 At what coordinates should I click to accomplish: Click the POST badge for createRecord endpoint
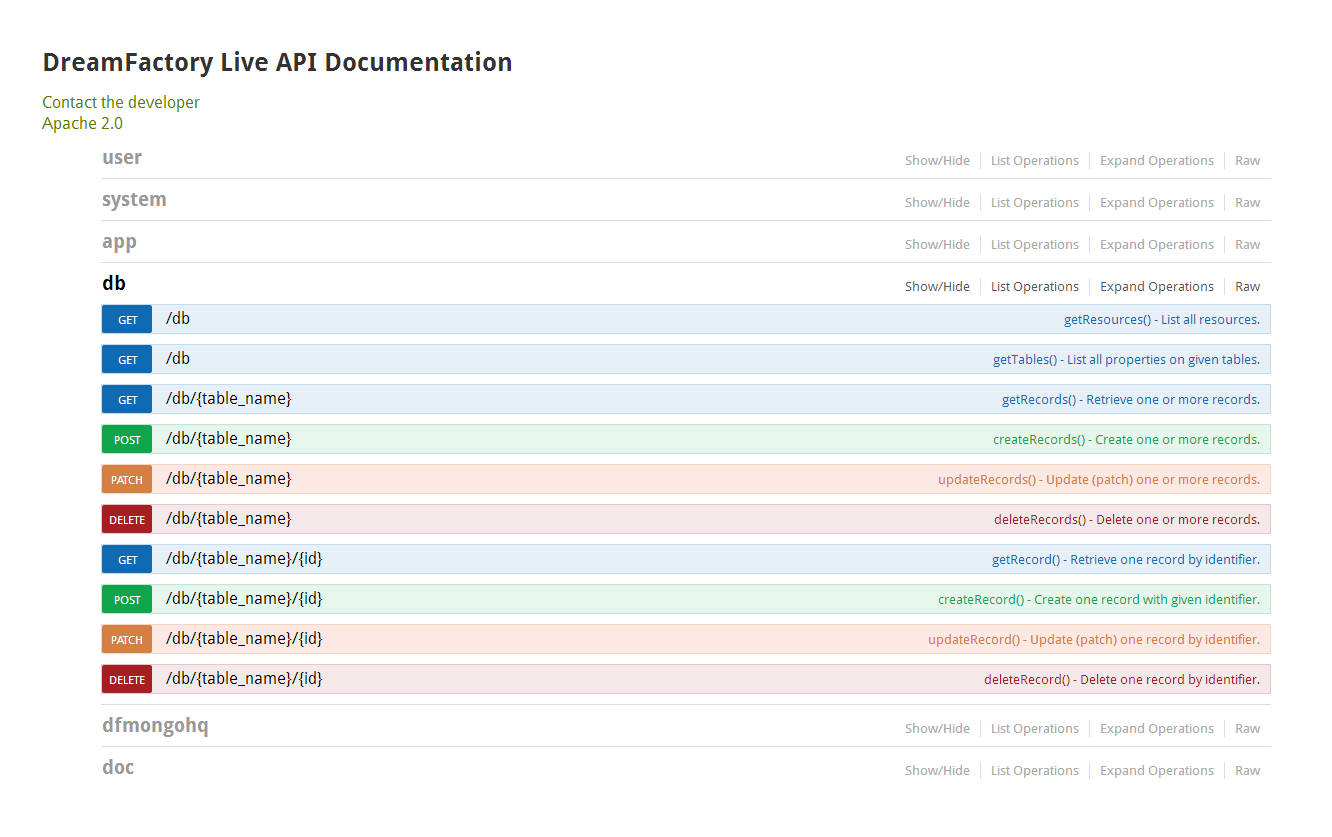pos(126,598)
